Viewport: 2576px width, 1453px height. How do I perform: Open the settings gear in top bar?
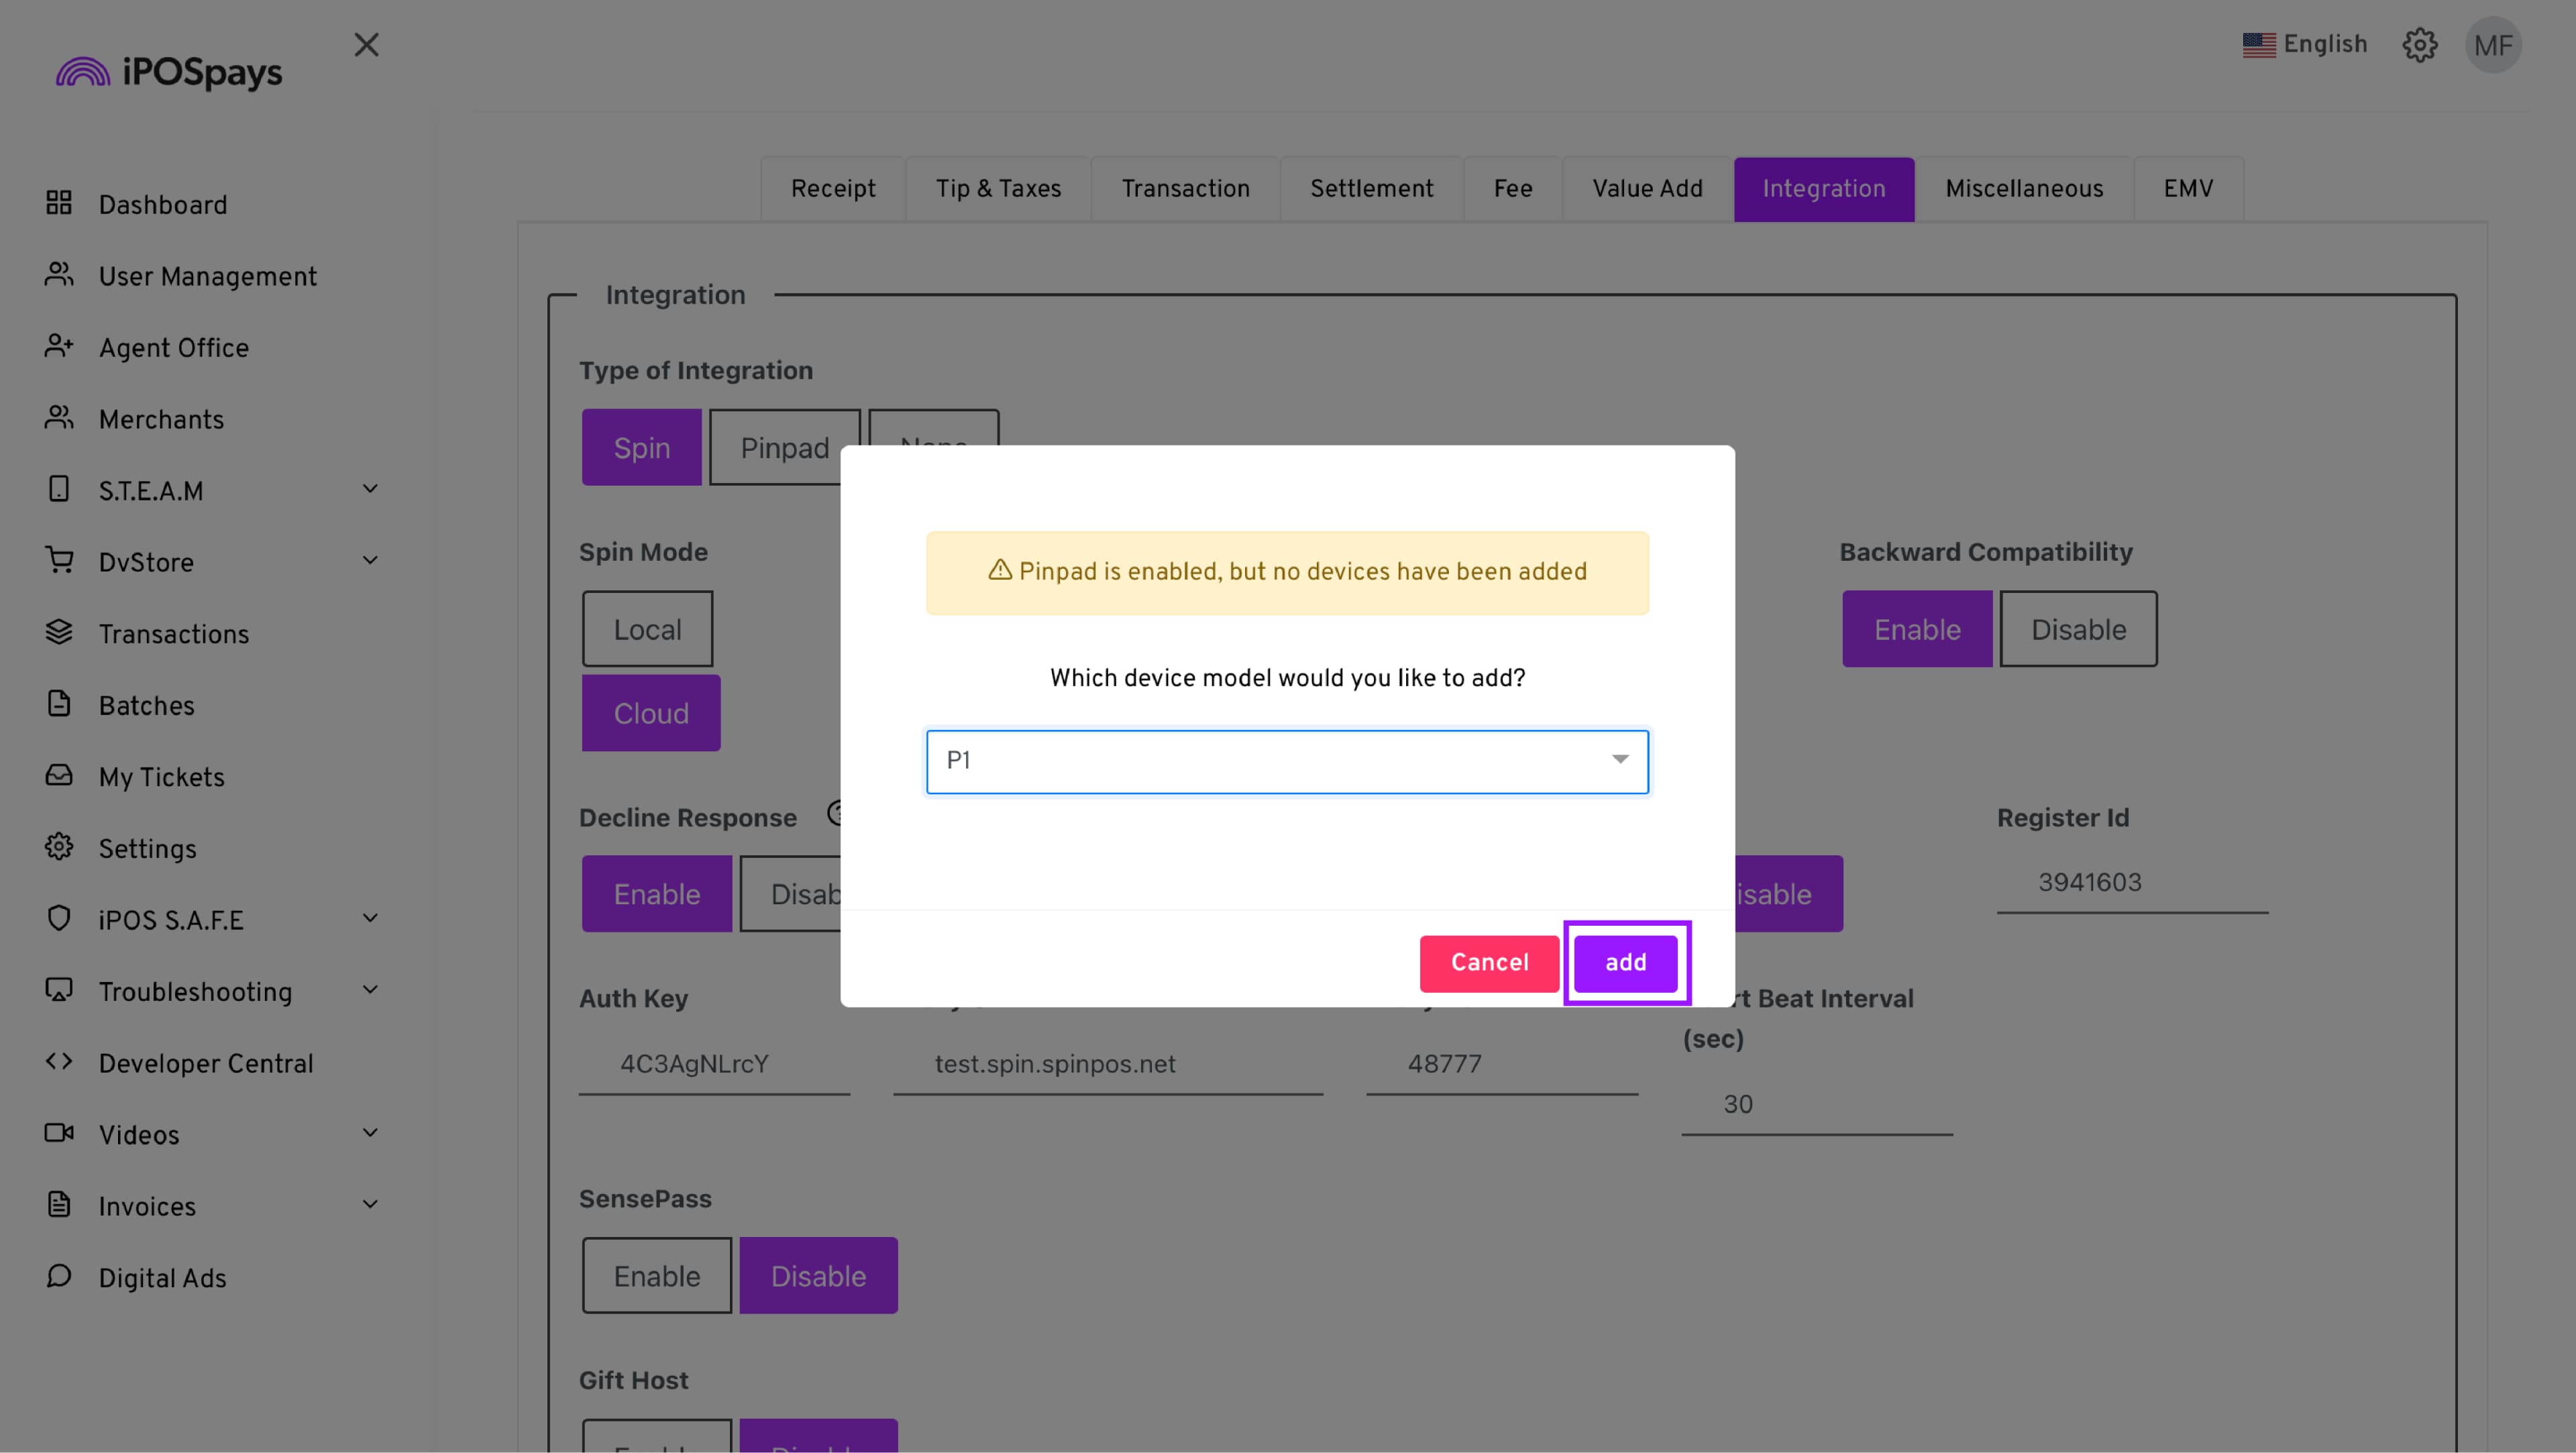2419,45
